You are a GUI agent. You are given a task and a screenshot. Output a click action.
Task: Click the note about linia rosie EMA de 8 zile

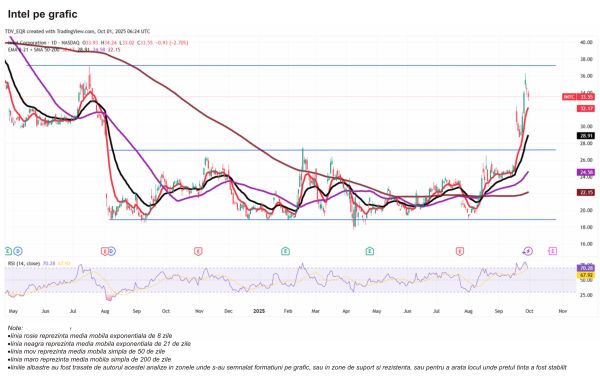tap(90, 336)
